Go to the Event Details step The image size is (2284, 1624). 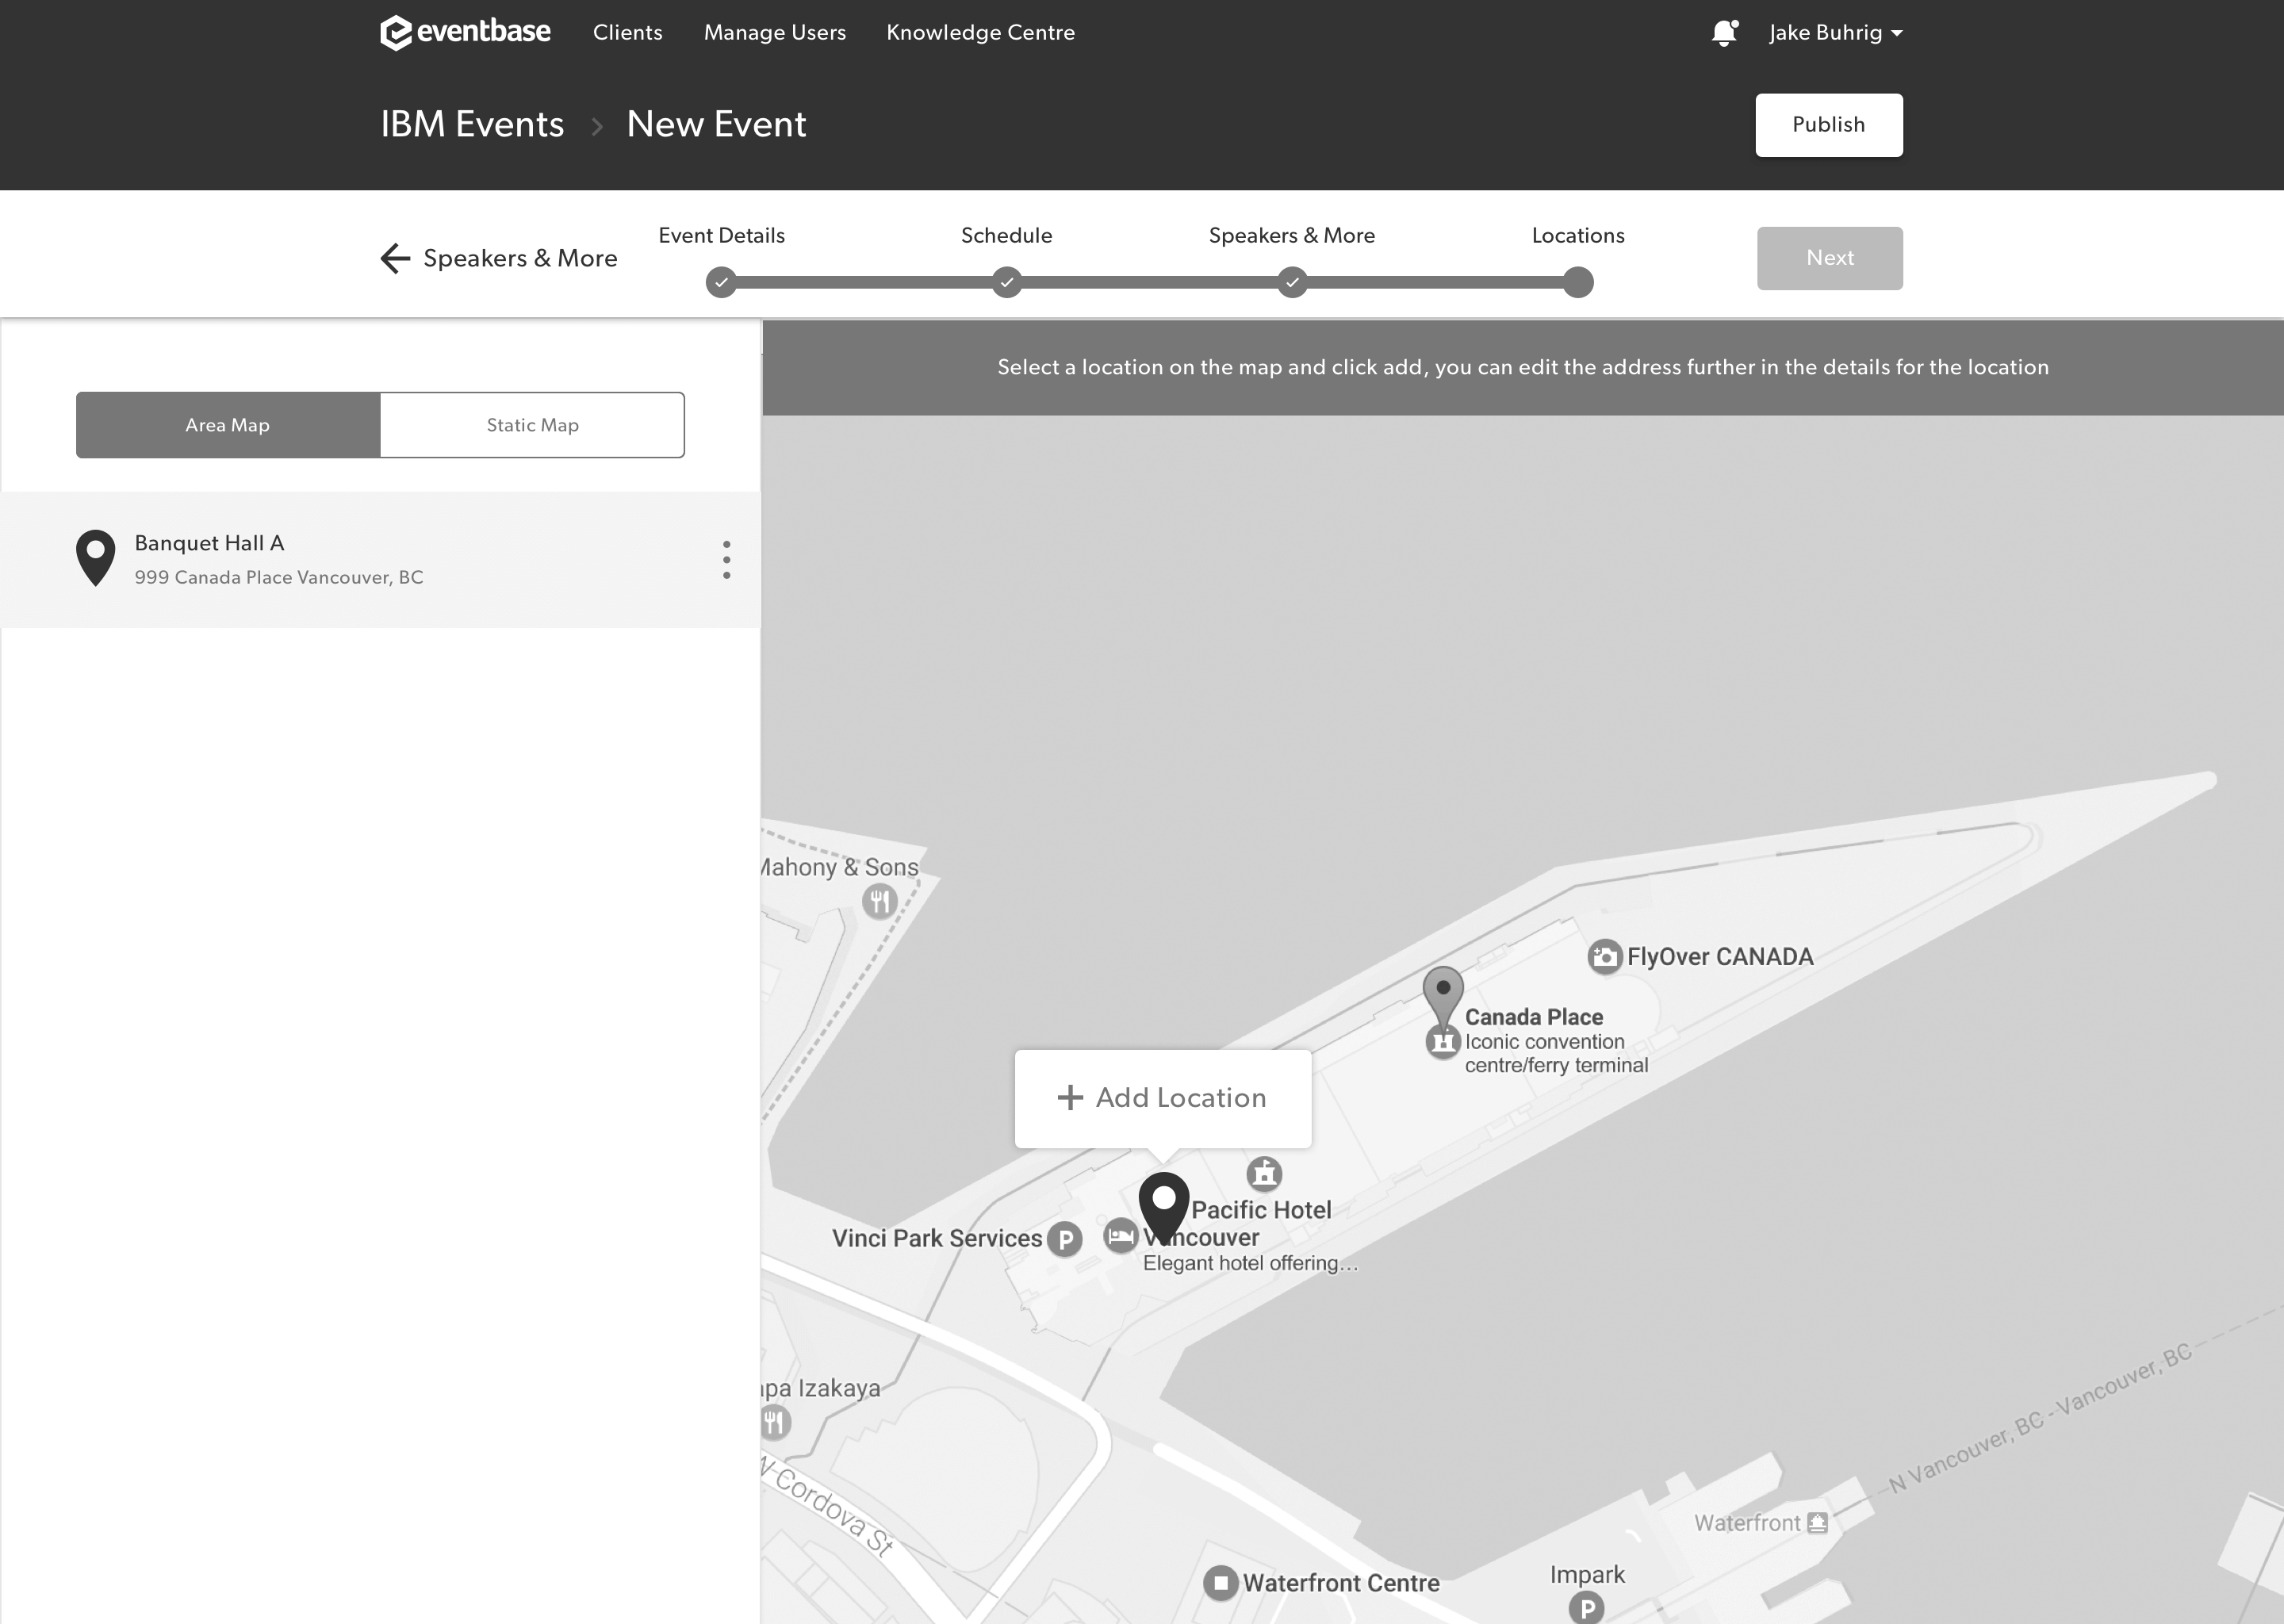721,283
